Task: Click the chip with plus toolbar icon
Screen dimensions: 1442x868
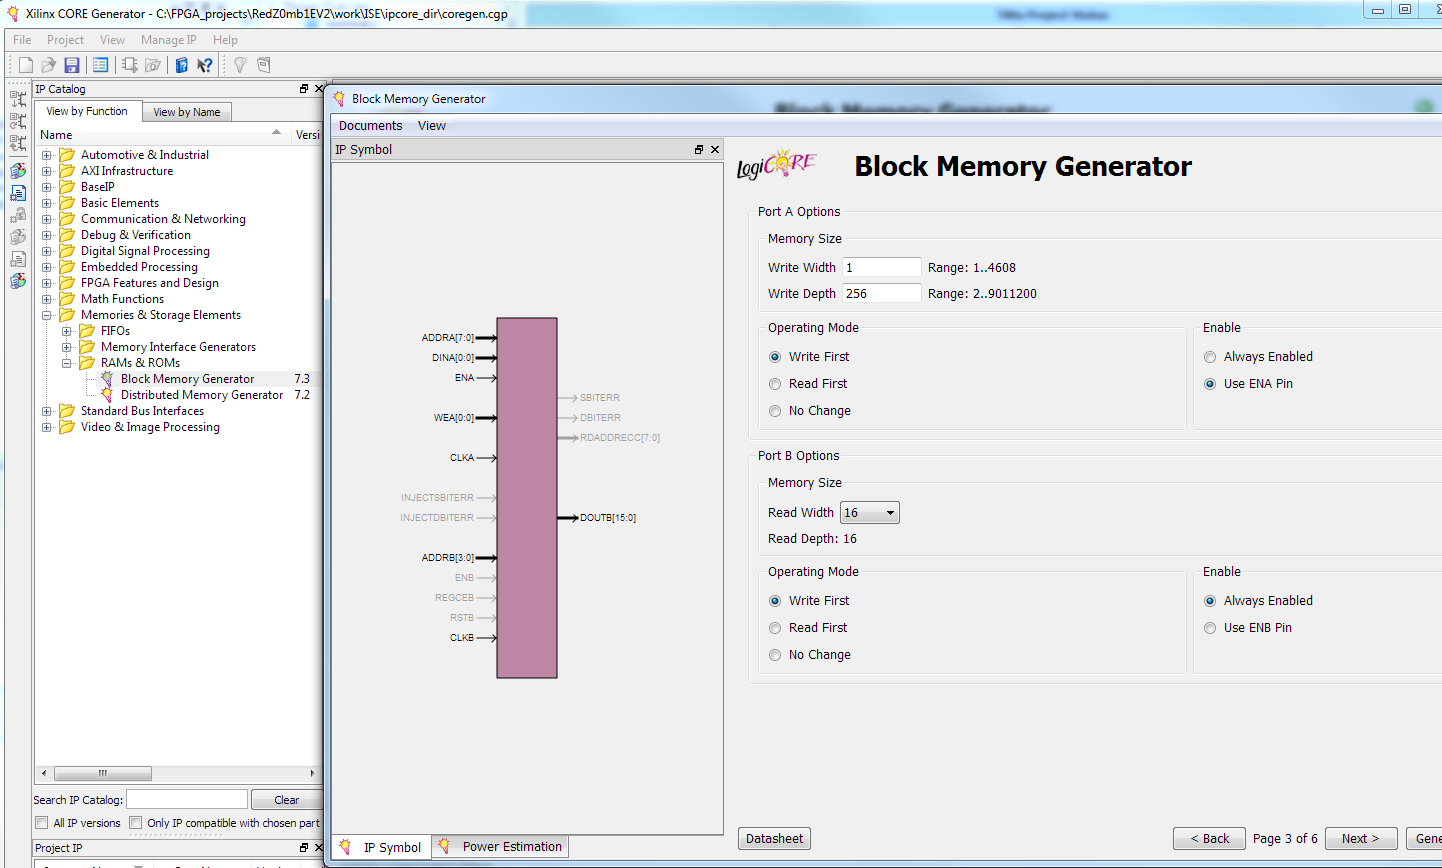Action: (x=130, y=65)
